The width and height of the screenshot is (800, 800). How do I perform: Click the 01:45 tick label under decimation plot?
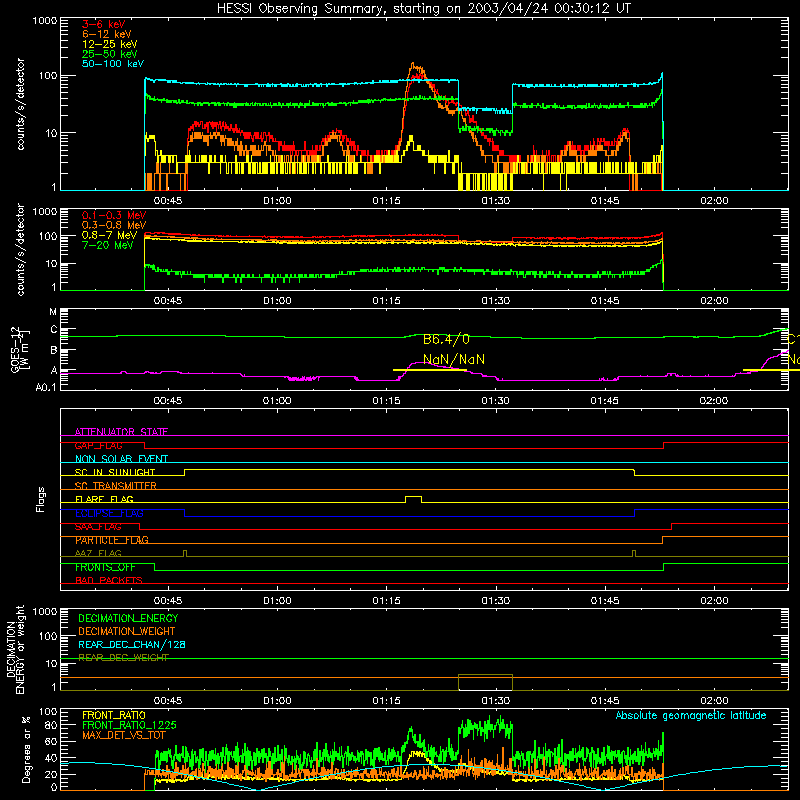(605, 701)
